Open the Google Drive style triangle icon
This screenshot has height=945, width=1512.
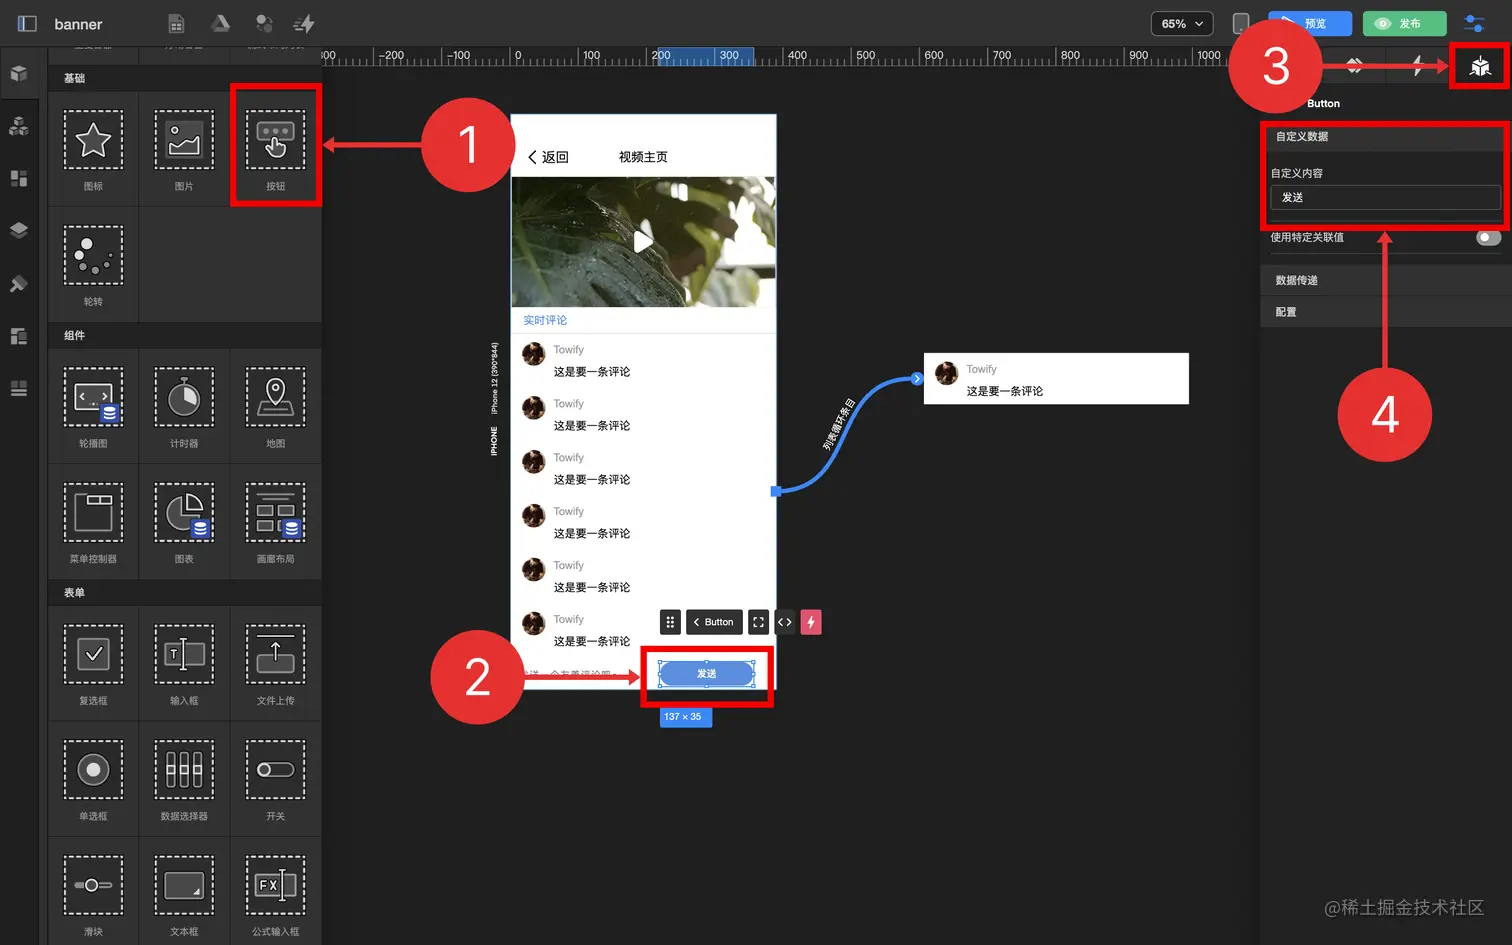coord(220,23)
